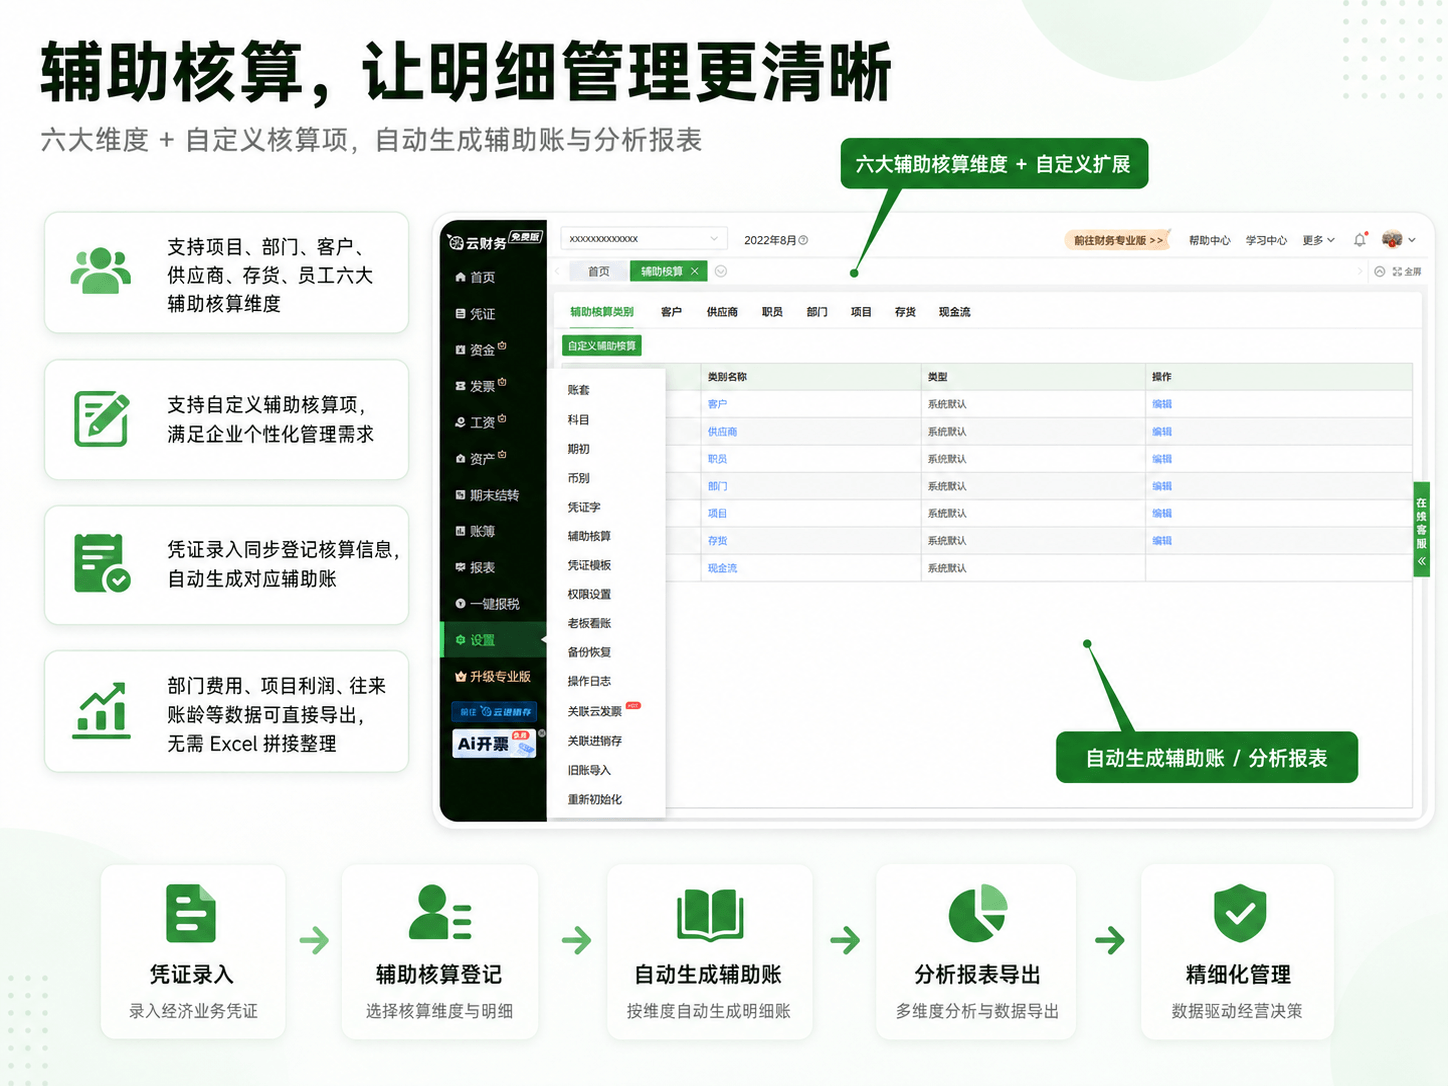The width and height of the screenshot is (1448, 1086).
Task: Open 一键报税 in the sidebar
Action: tap(487, 604)
